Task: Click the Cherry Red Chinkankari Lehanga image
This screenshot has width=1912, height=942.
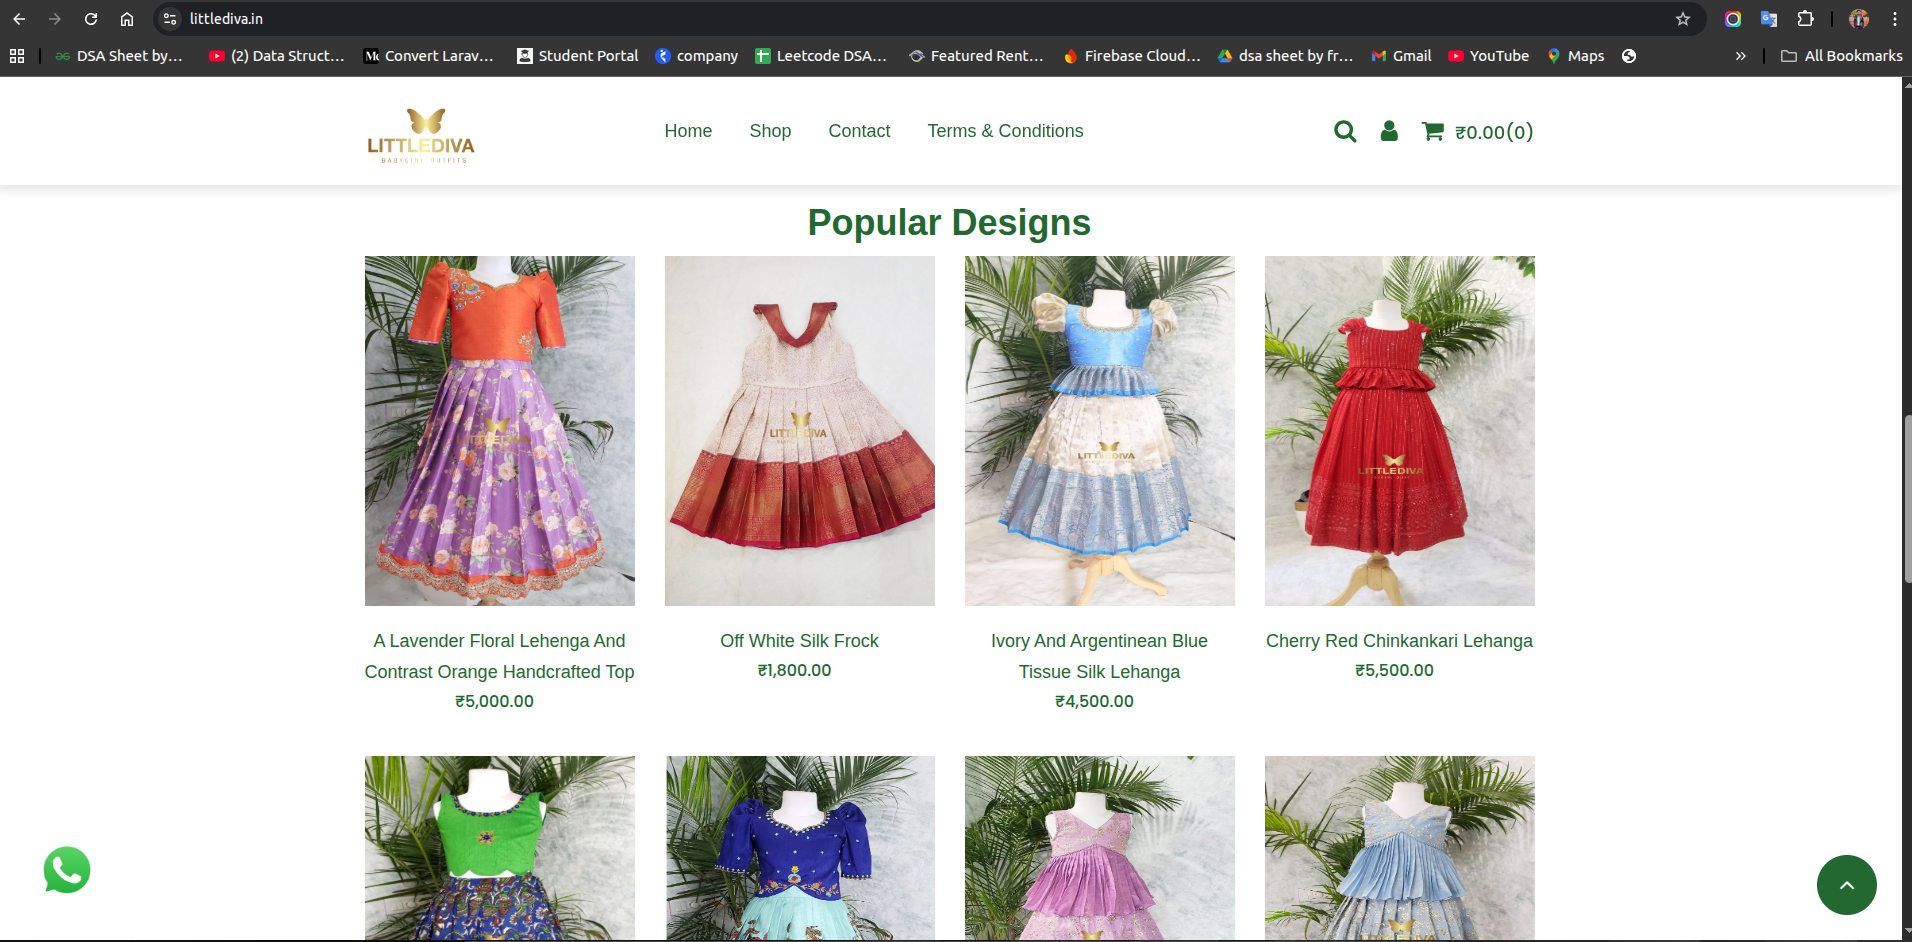Action: [1399, 431]
